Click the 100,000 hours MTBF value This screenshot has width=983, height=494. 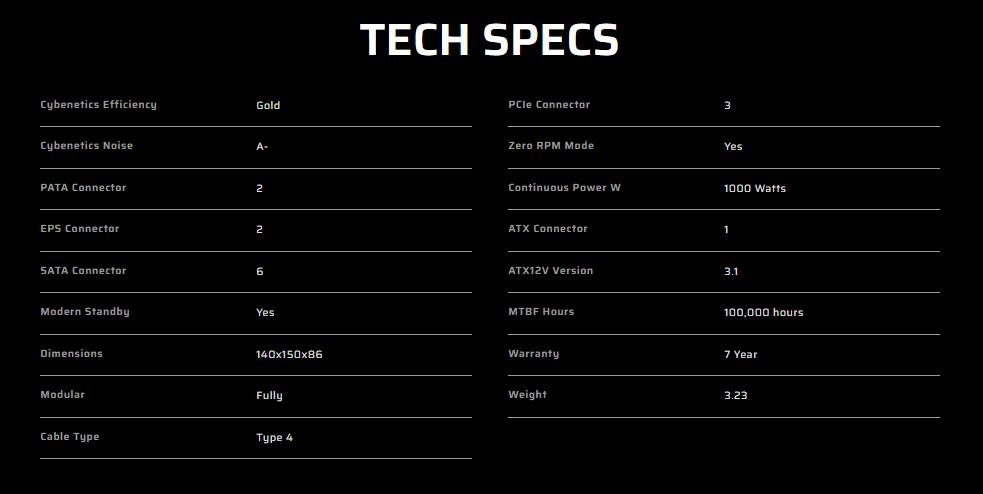[x=763, y=312]
